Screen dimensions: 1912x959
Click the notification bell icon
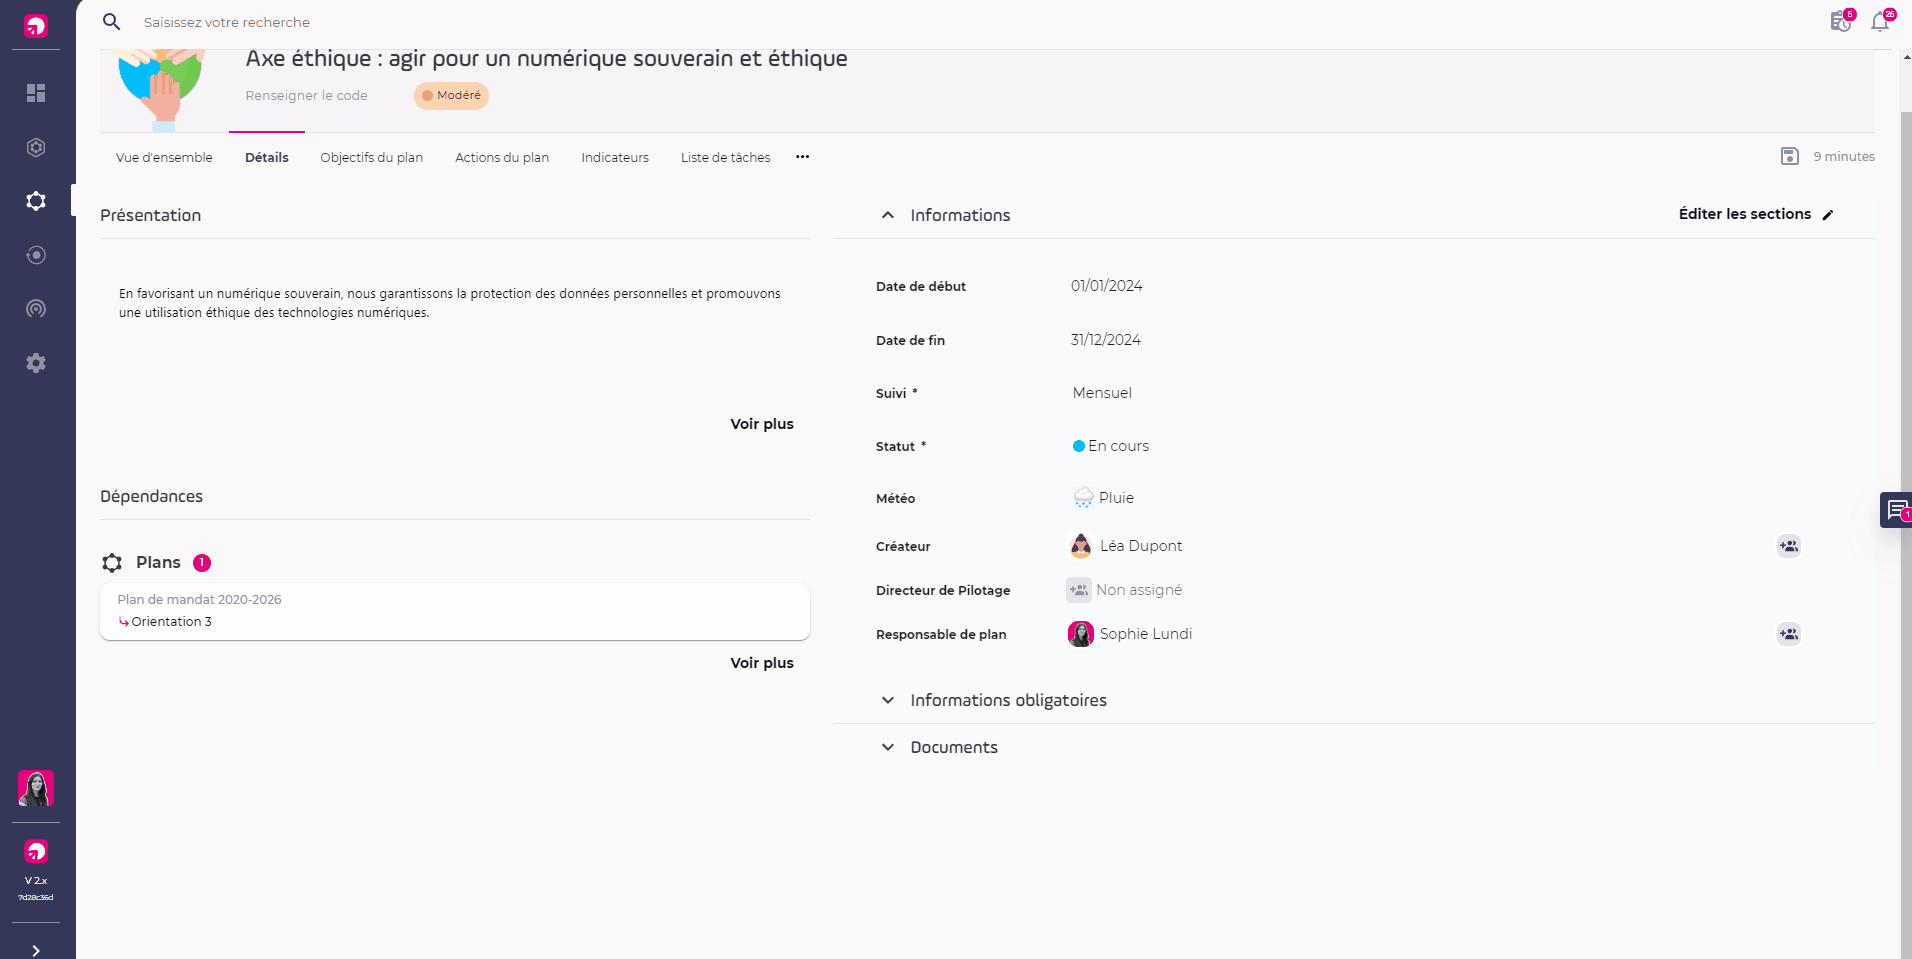point(1880,22)
